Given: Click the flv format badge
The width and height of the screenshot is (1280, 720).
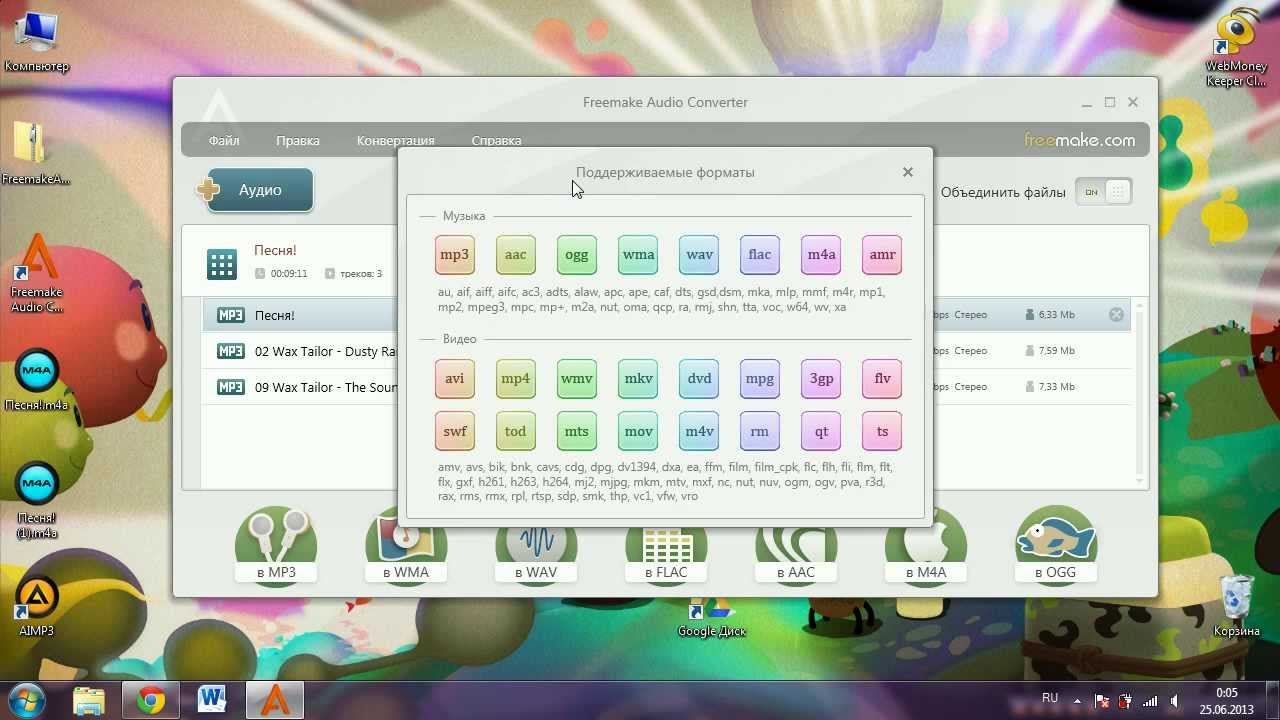Looking at the screenshot, I should (x=882, y=378).
